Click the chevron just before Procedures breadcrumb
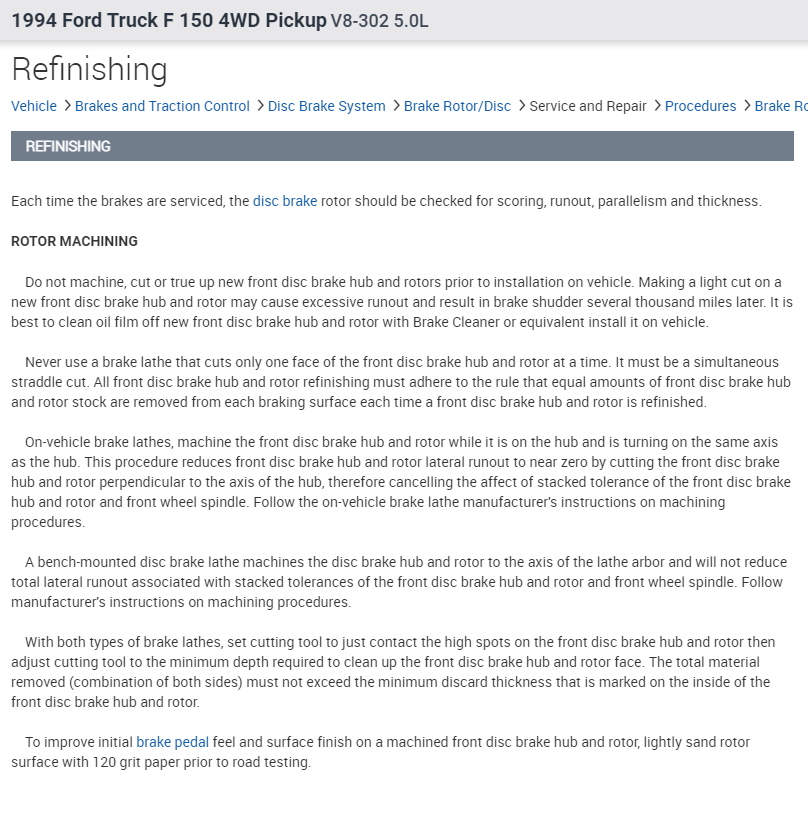The image size is (808, 820). 656,106
